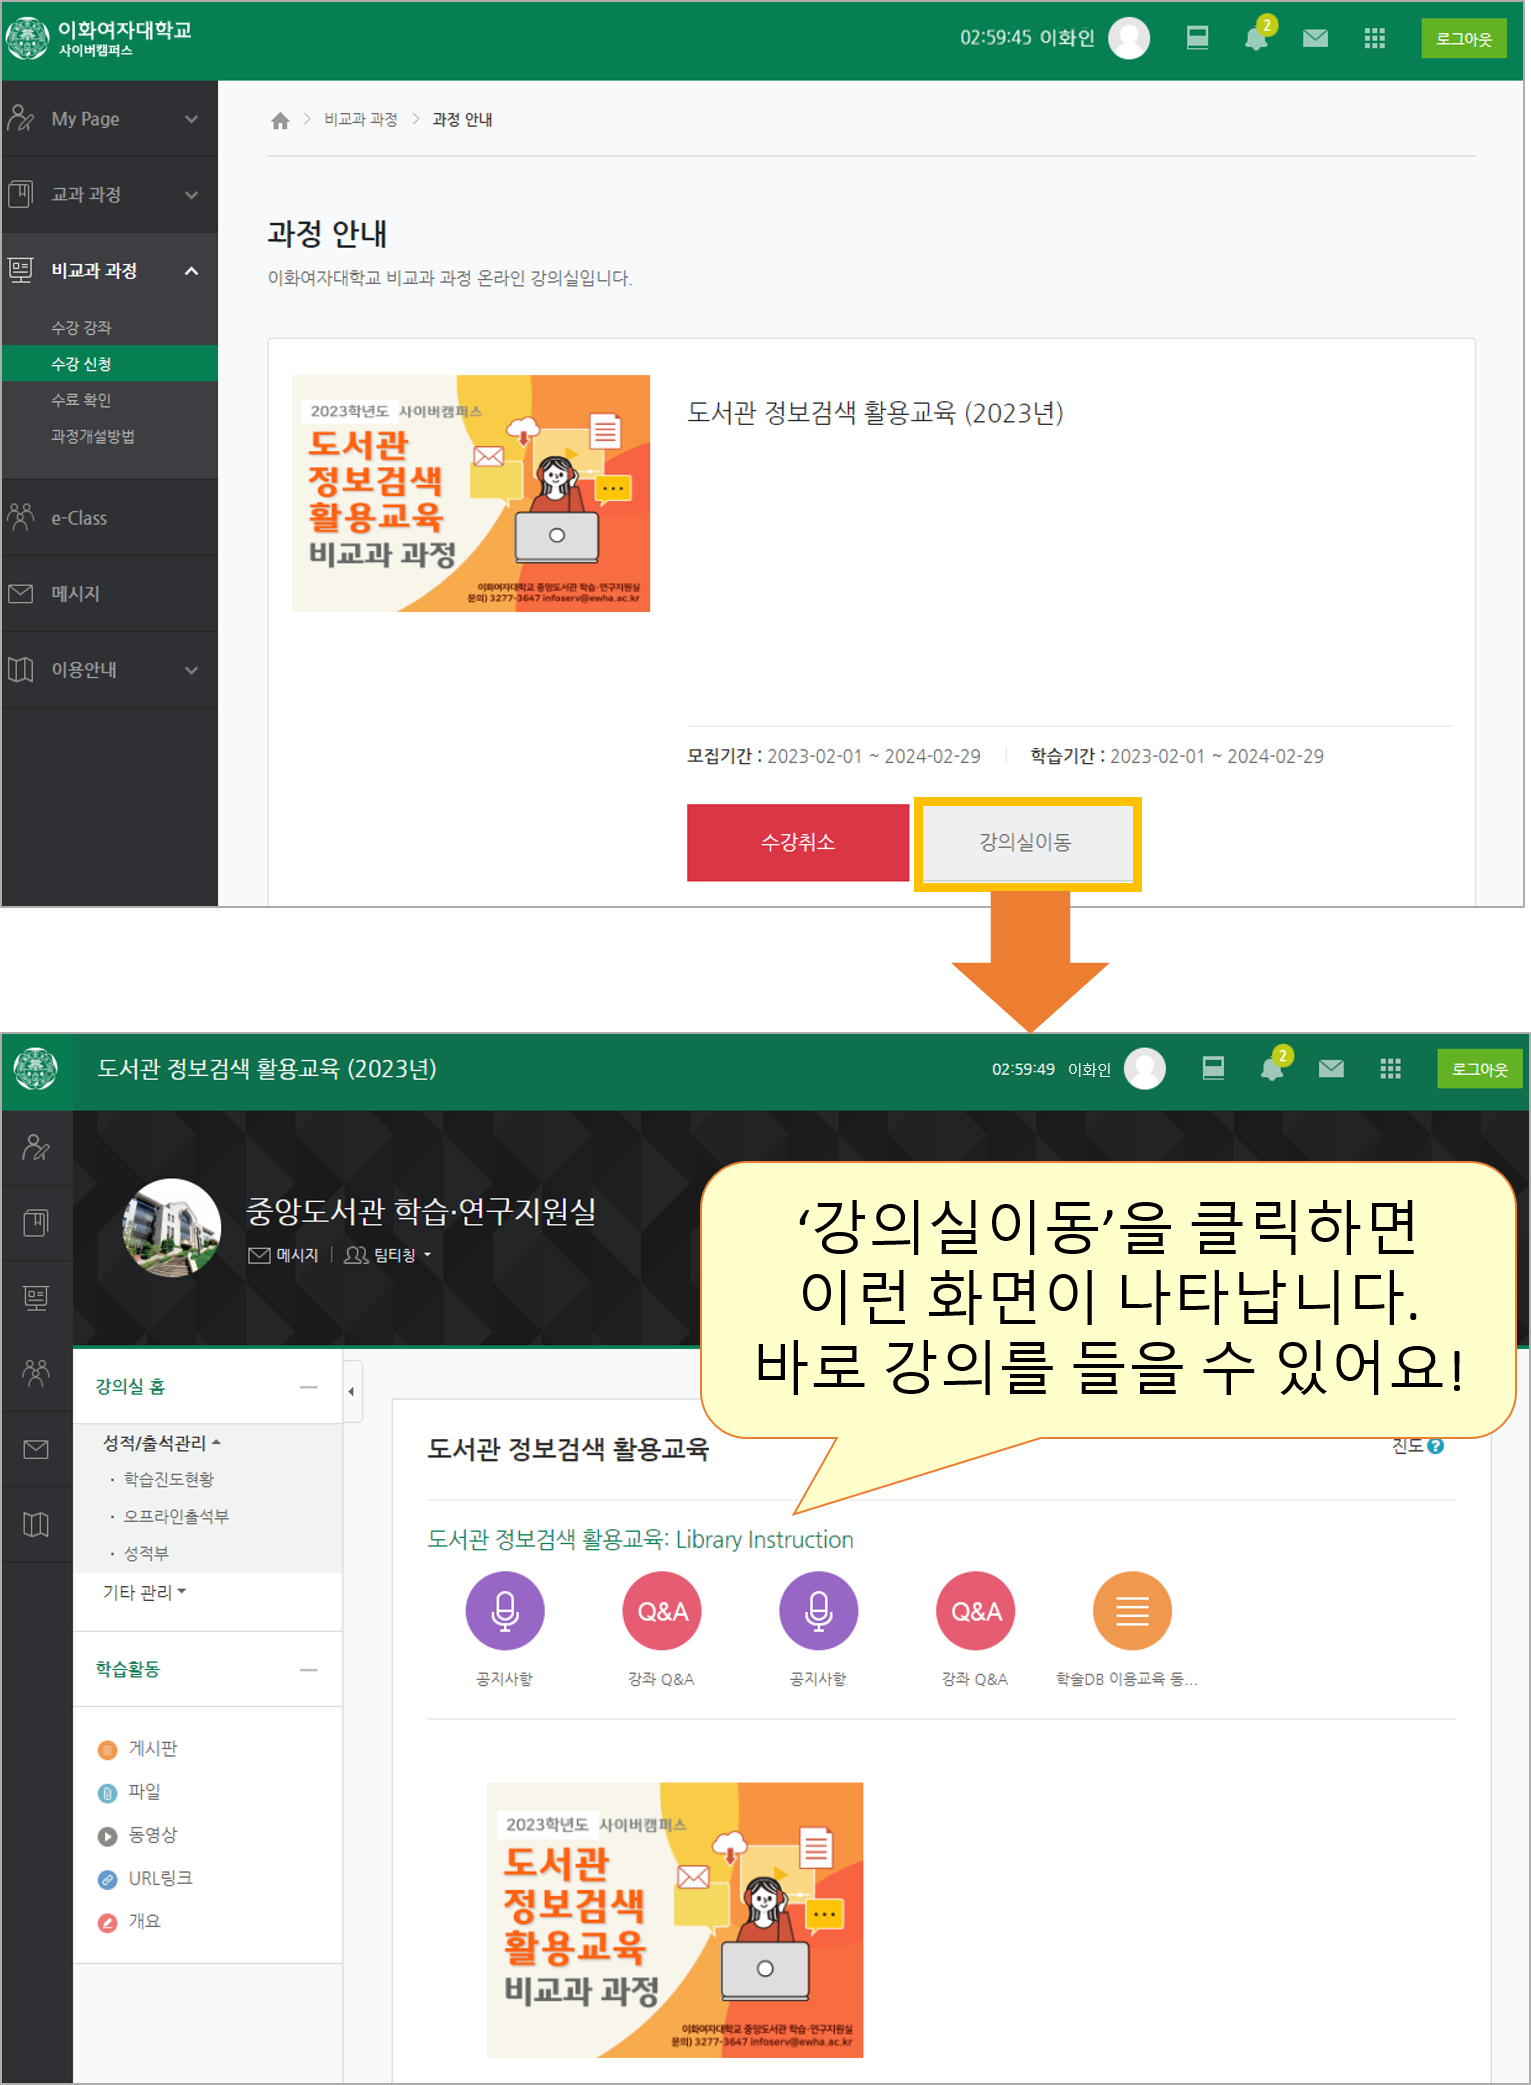Click the red 수강취소 button
Screen dimensions: 1531x2085
tap(798, 843)
